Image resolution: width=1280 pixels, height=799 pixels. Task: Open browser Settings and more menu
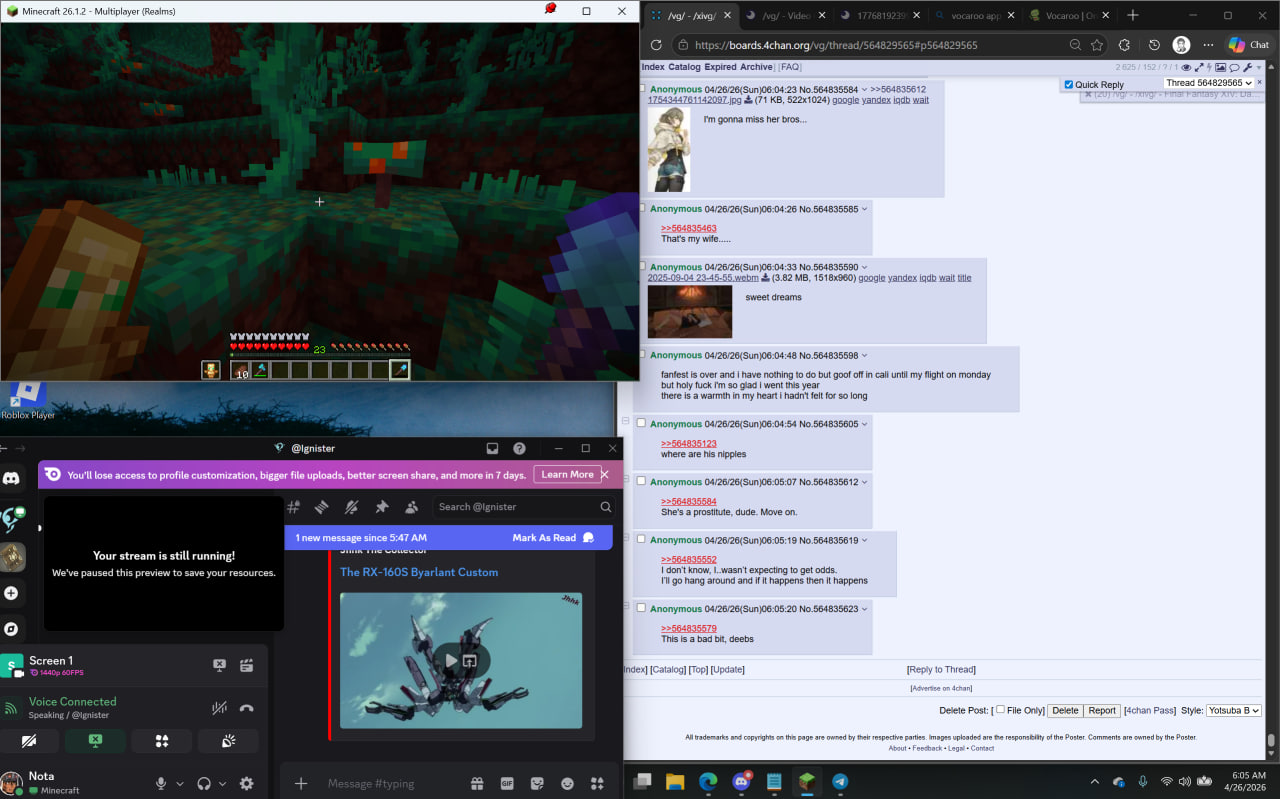[x=1208, y=45]
